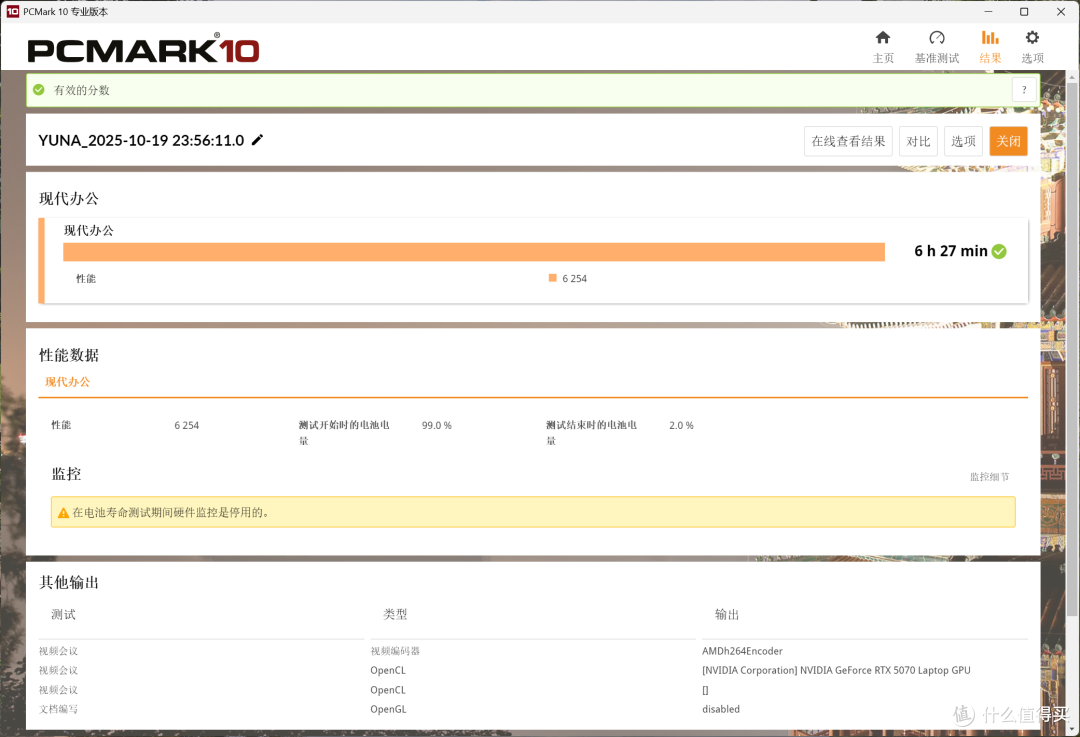Screen dimensions: 1080x737
Task: Click the green check icon beside 有效的分数
Action: 39,90
